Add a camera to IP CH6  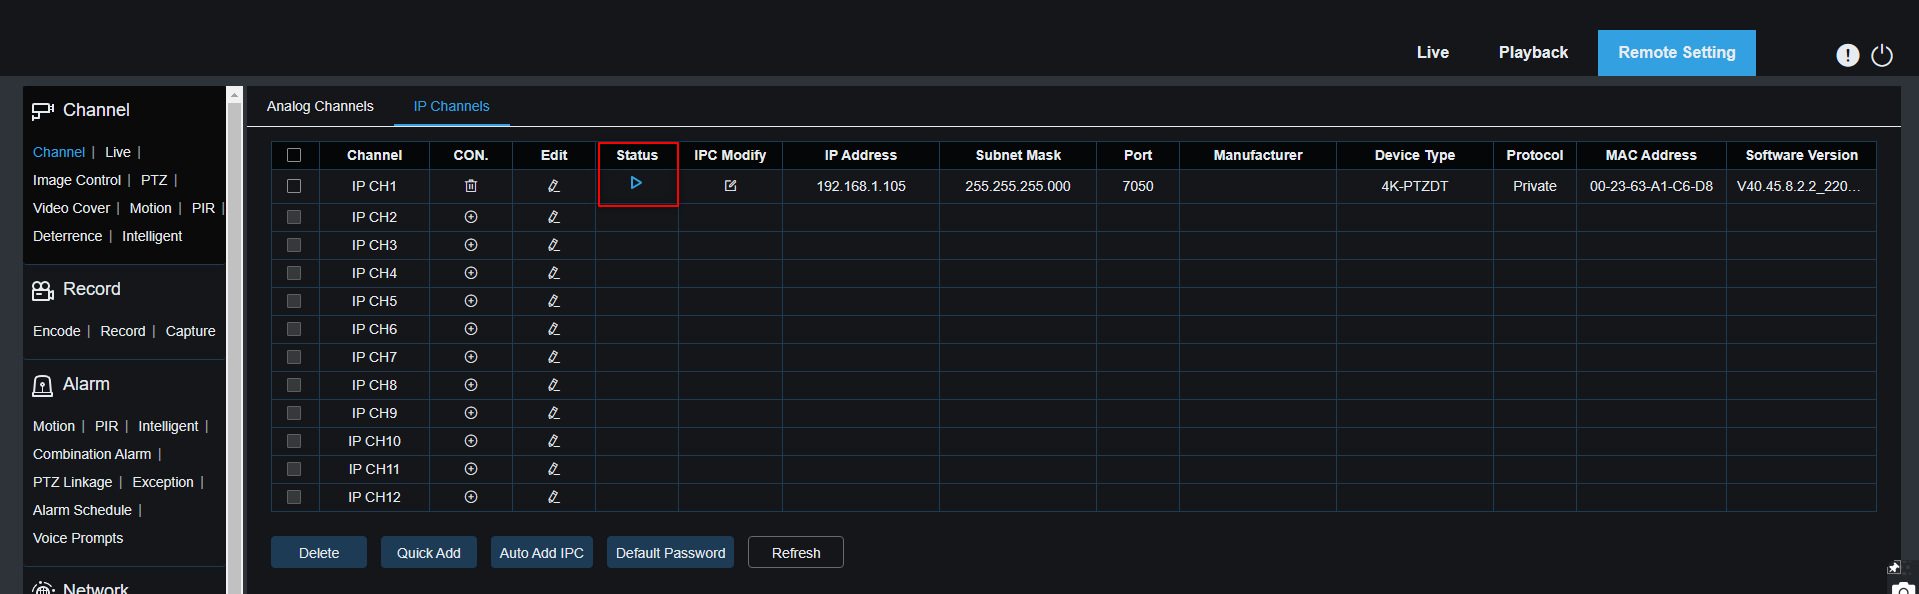click(x=471, y=329)
